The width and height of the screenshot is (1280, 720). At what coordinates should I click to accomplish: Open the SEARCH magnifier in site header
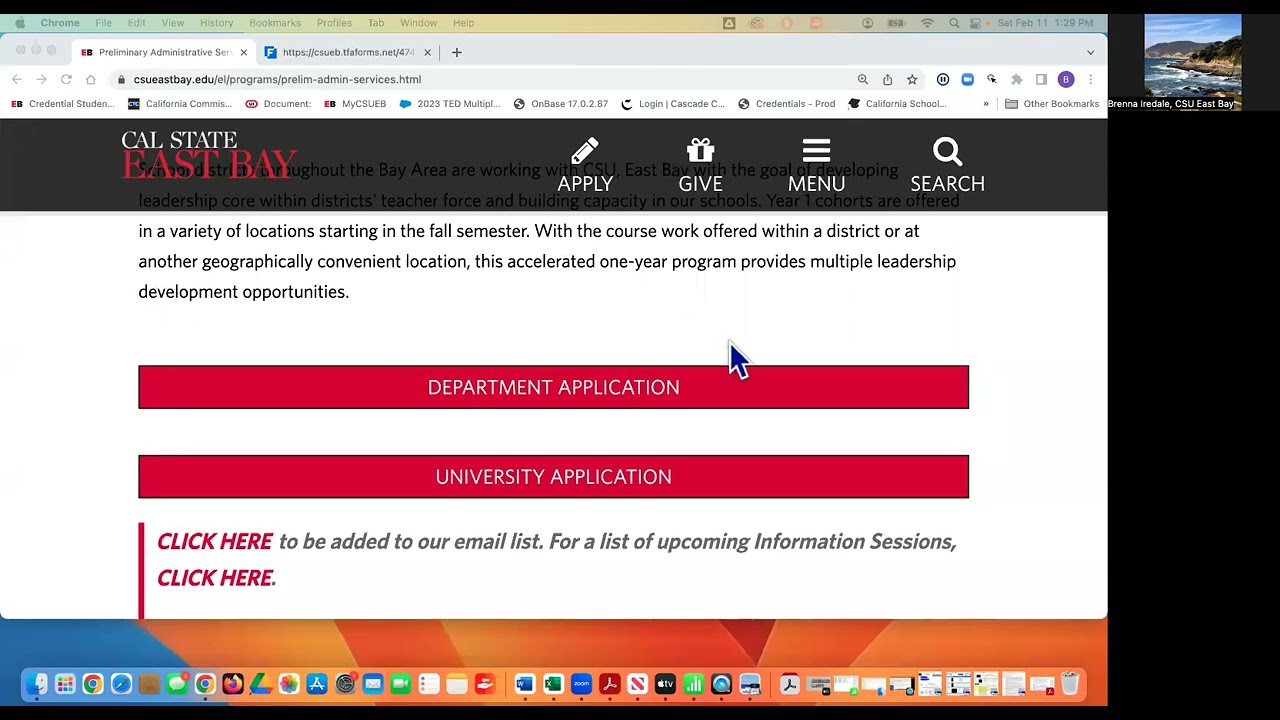pos(947,165)
